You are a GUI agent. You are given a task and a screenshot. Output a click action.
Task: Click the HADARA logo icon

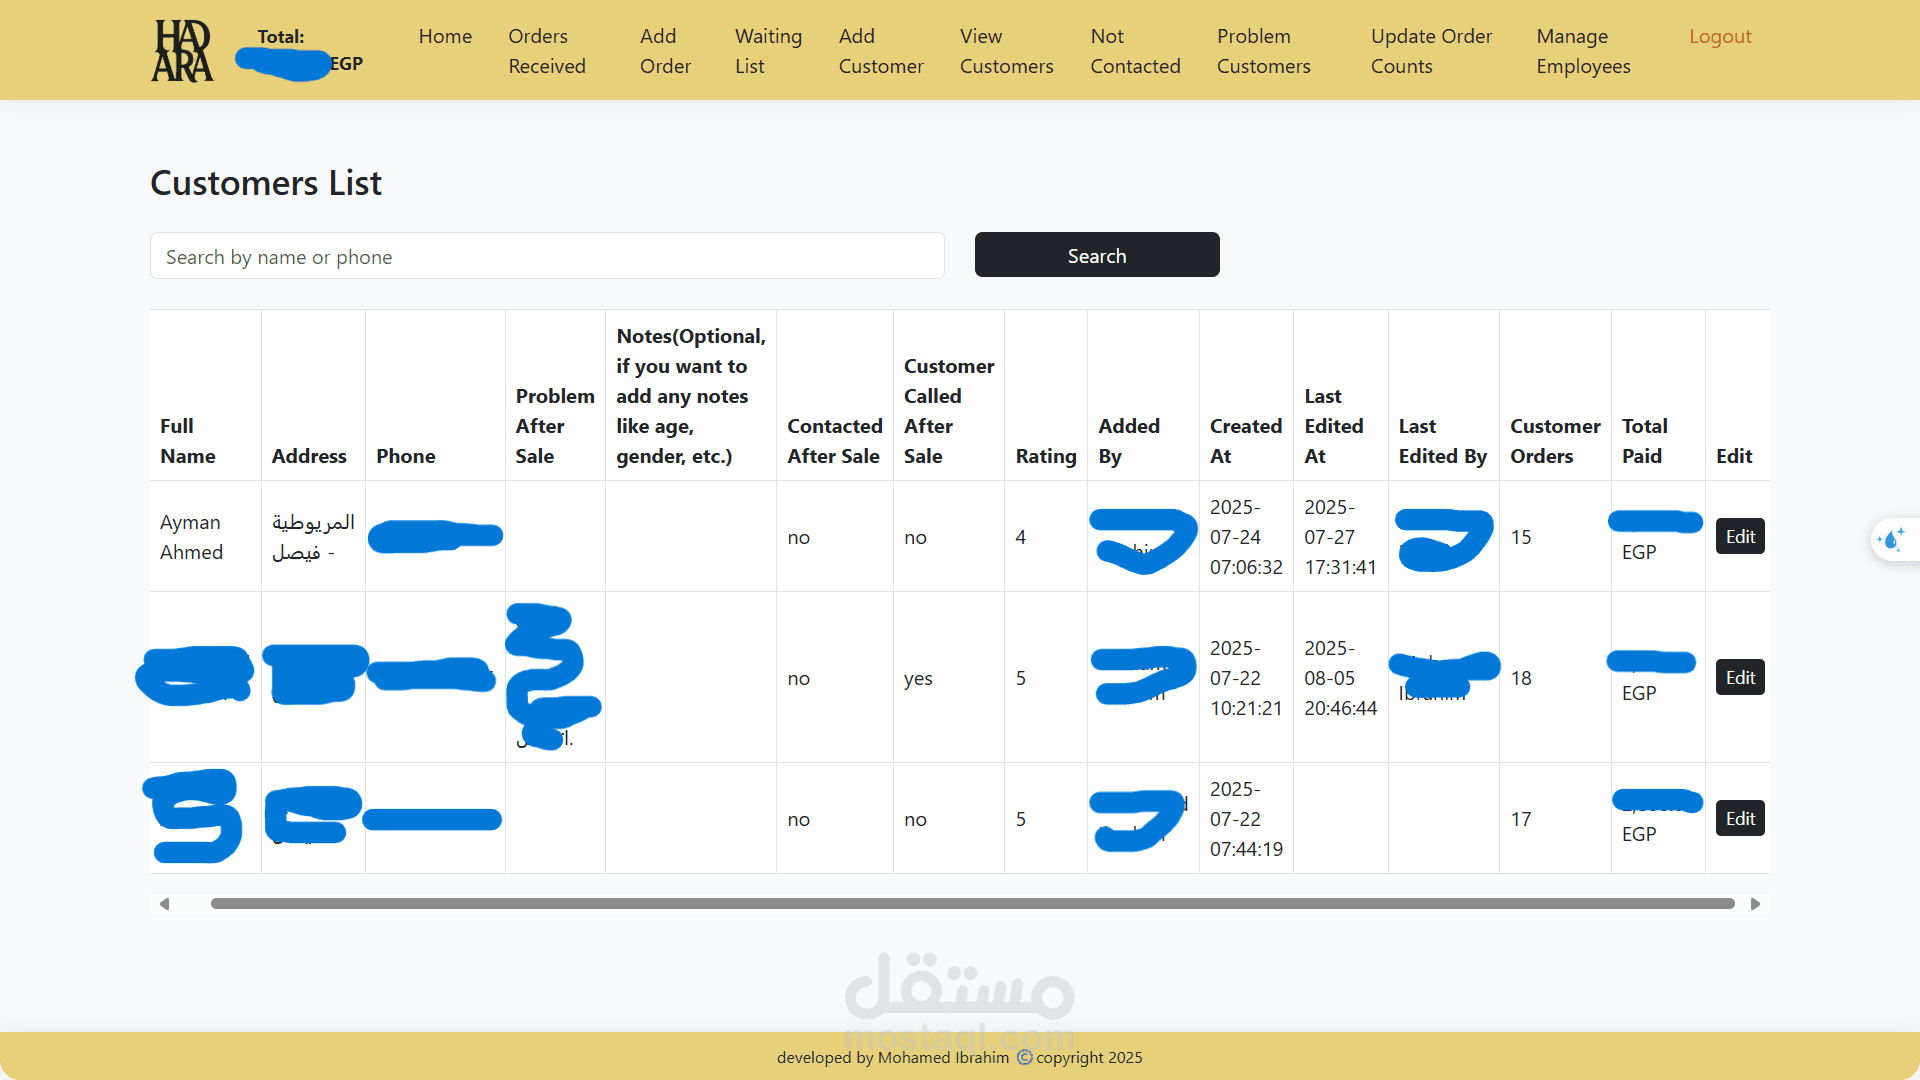pos(182,51)
